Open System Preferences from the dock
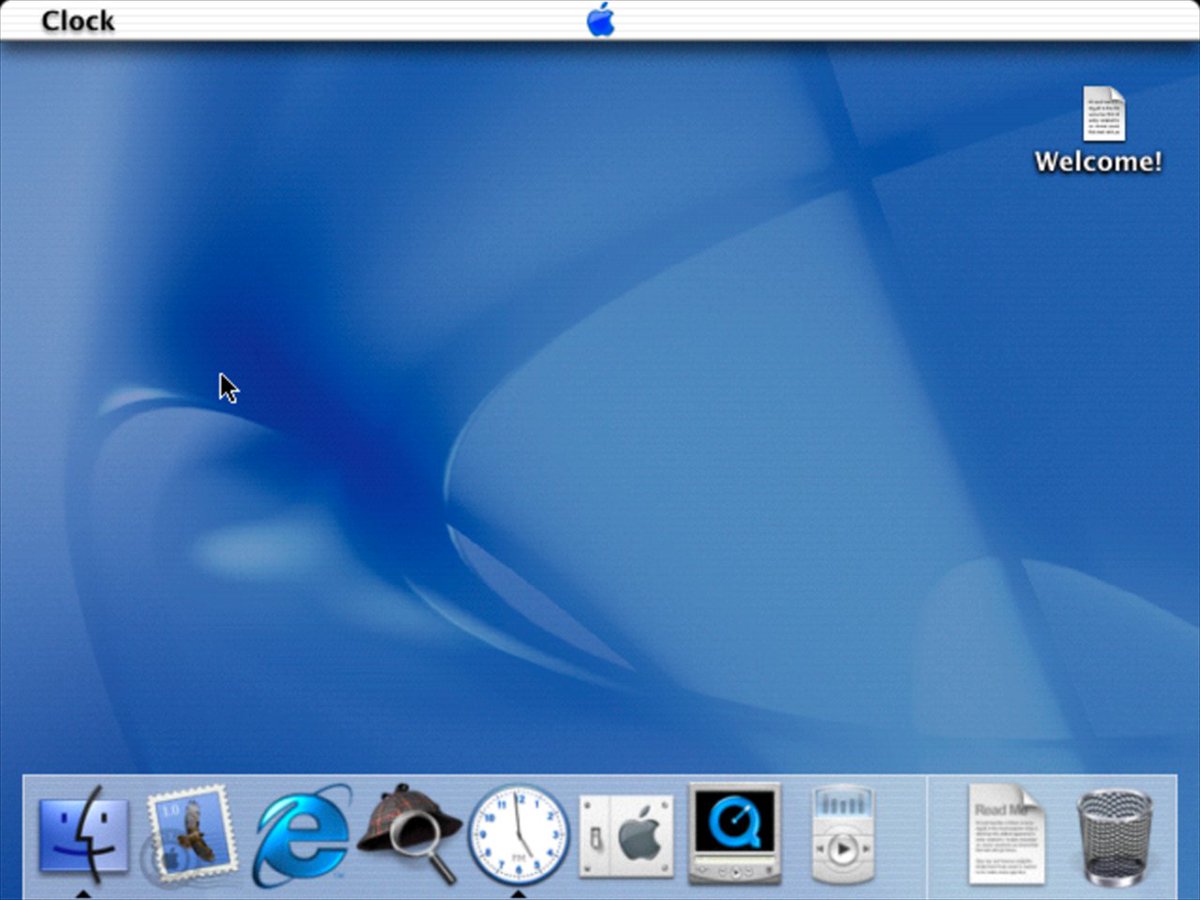This screenshot has width=1200, height=900. (x=627, y=837)
